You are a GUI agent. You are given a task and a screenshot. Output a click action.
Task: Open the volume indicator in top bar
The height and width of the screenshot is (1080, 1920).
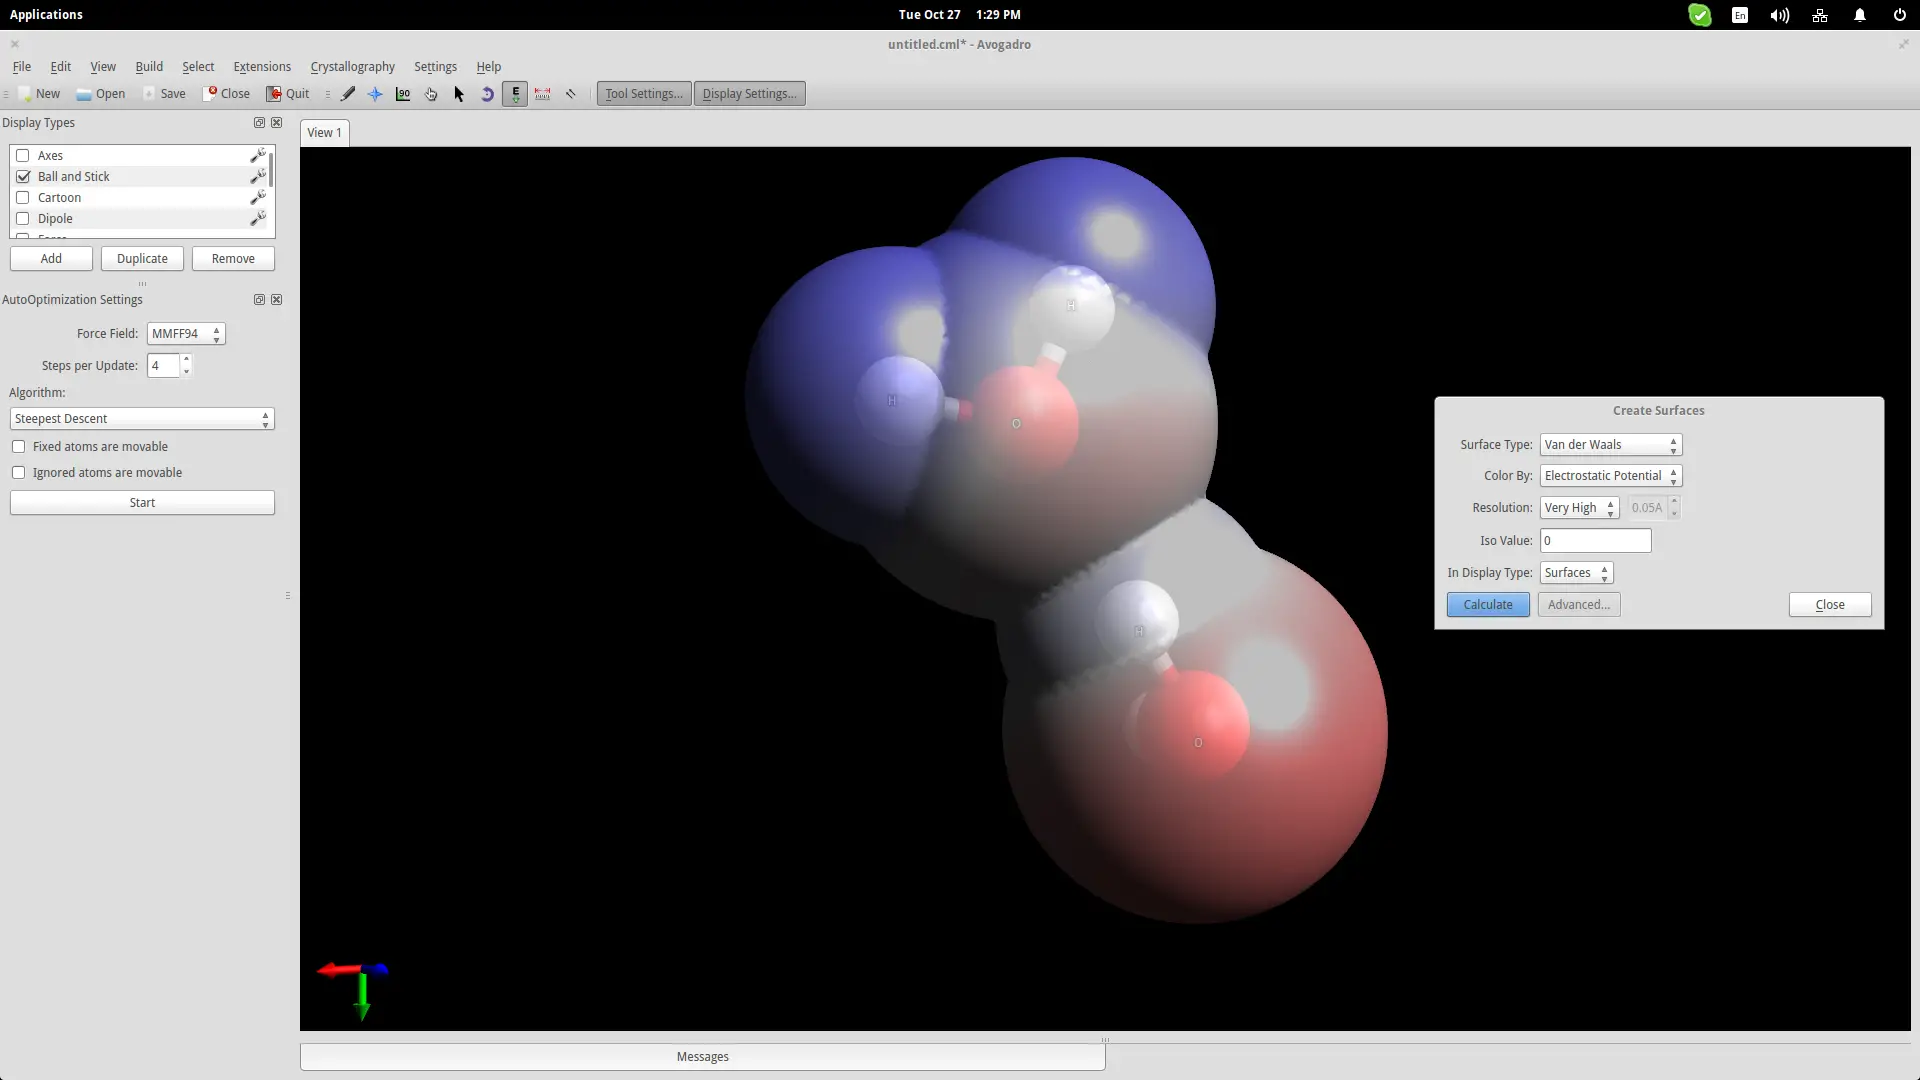click(1780, 15)
